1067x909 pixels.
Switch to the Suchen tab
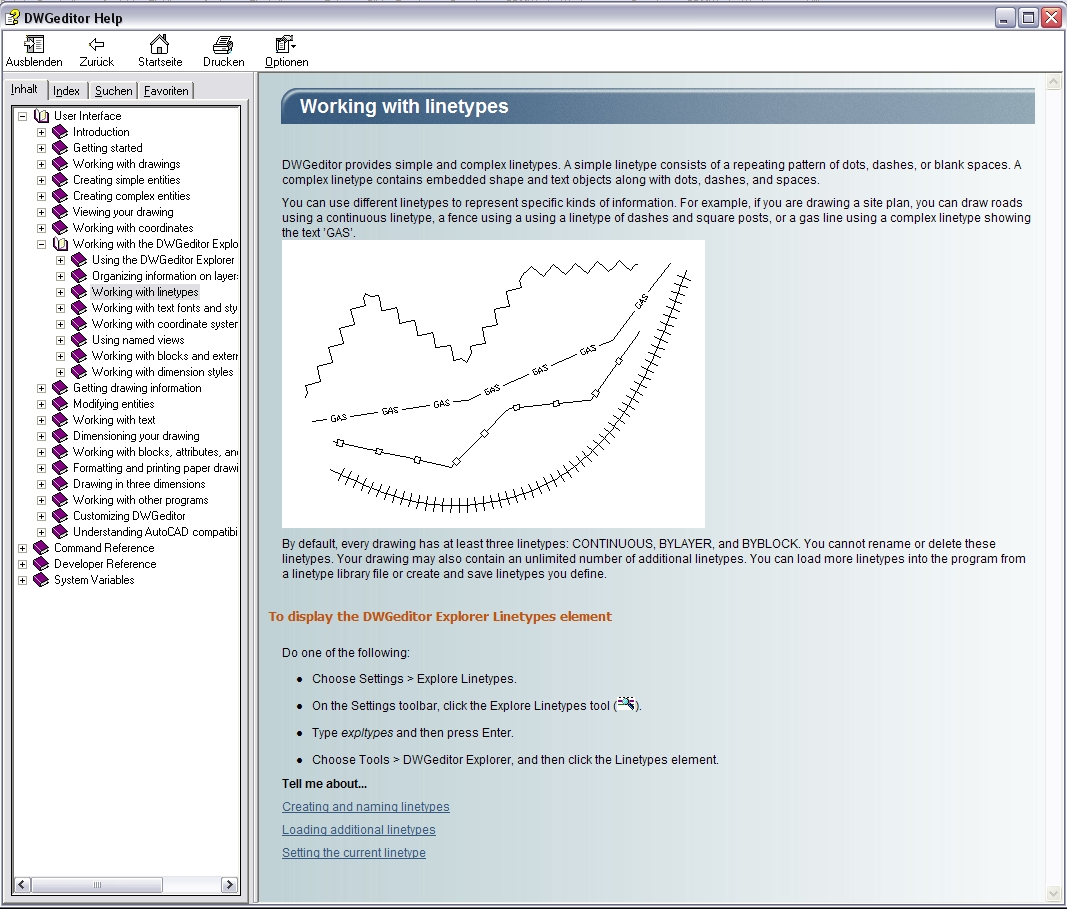(x=114, y=90)
